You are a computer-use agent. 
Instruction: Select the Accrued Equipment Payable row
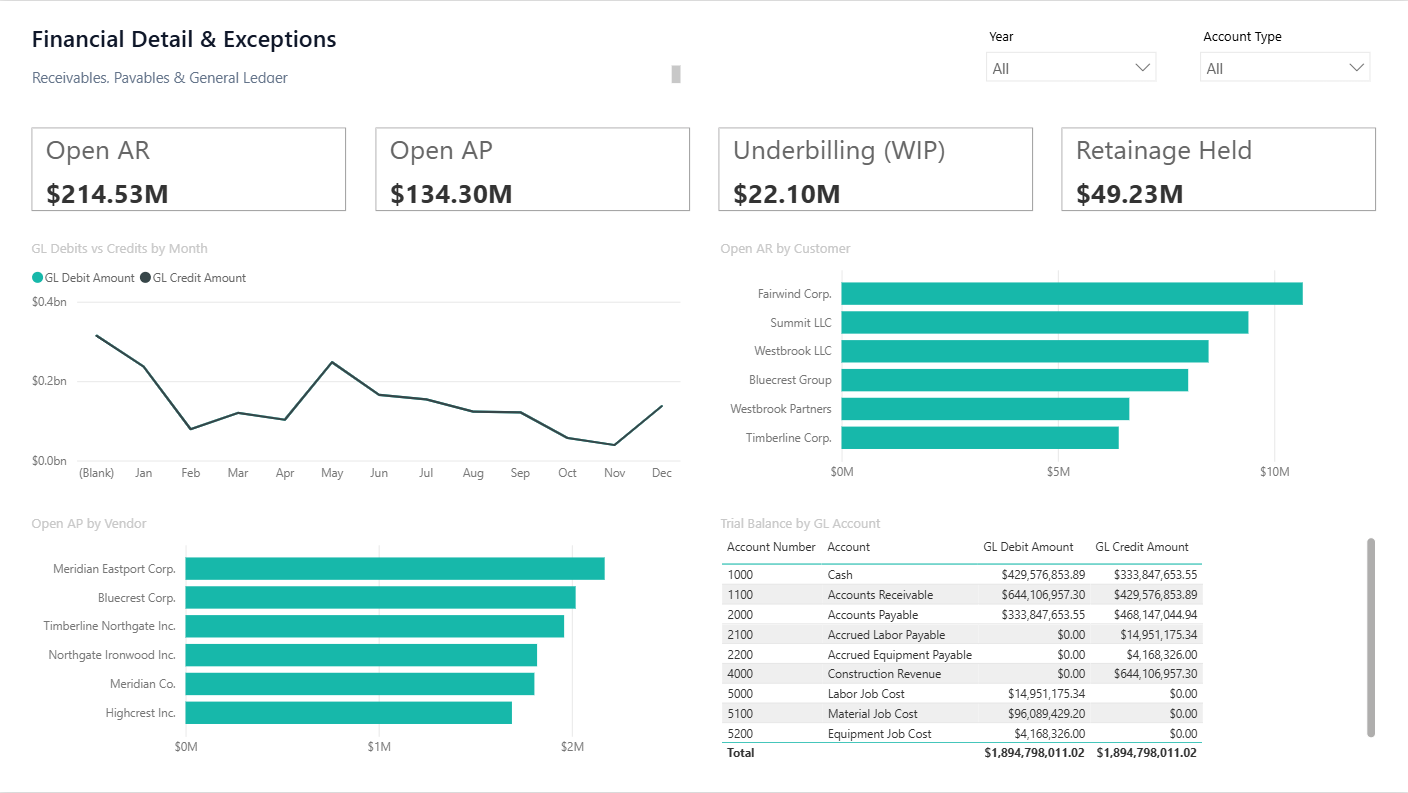(962, 655)
